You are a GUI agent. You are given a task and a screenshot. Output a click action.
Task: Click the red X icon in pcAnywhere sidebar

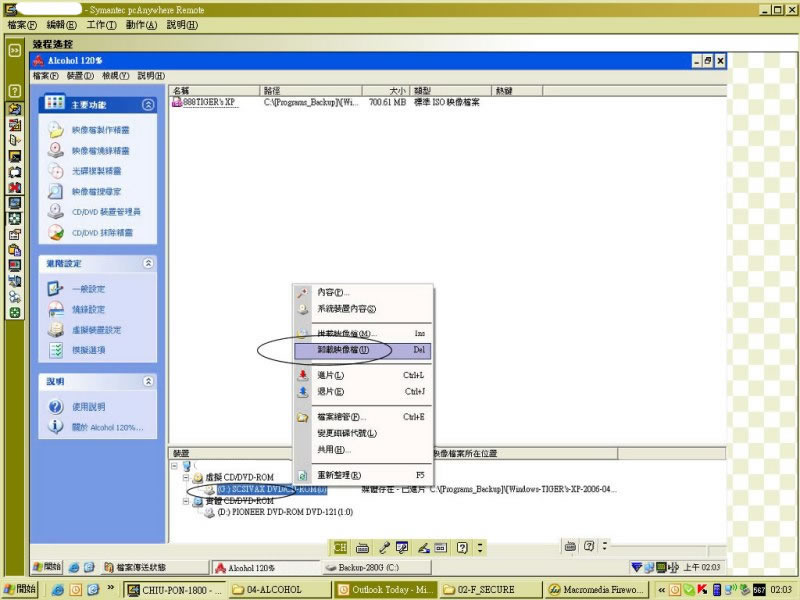click(x=15, y=187)
